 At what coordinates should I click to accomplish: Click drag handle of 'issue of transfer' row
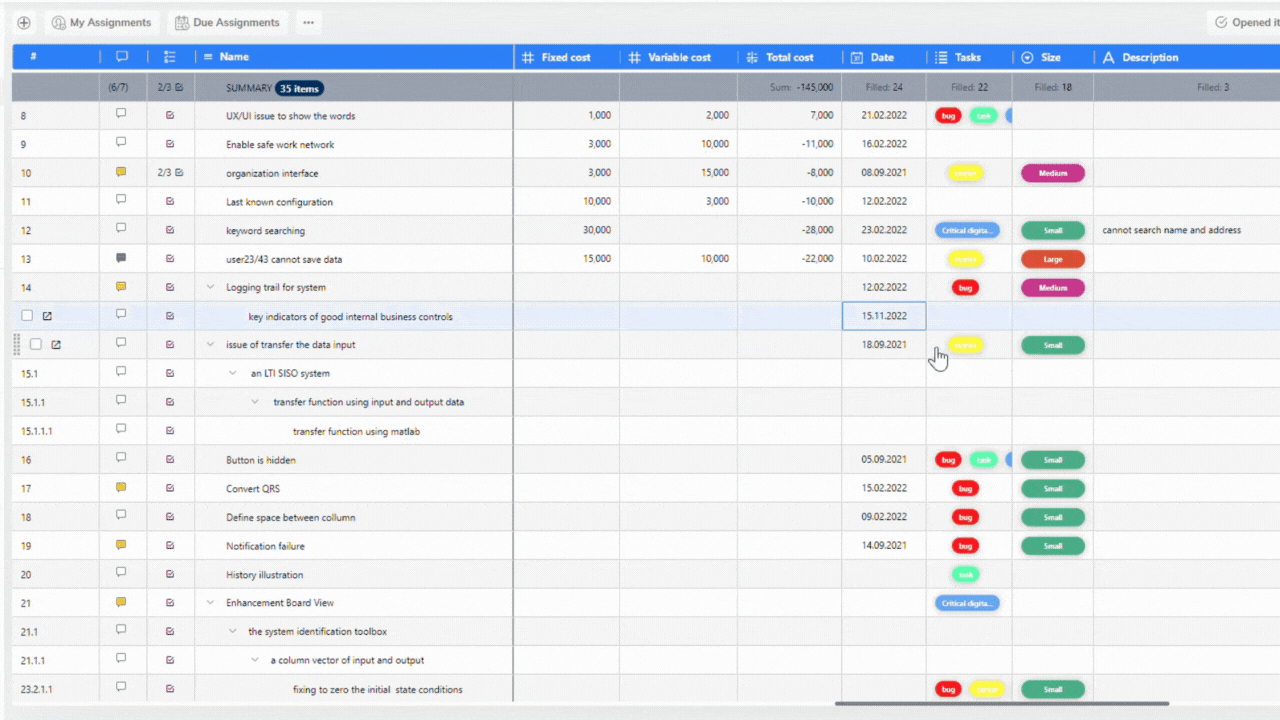(x=16, y=345)
